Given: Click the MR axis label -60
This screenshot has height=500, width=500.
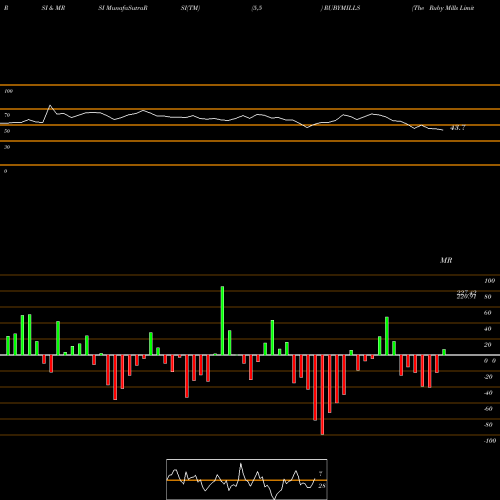Looking at the screenshot, I should [x=488, y=409].
